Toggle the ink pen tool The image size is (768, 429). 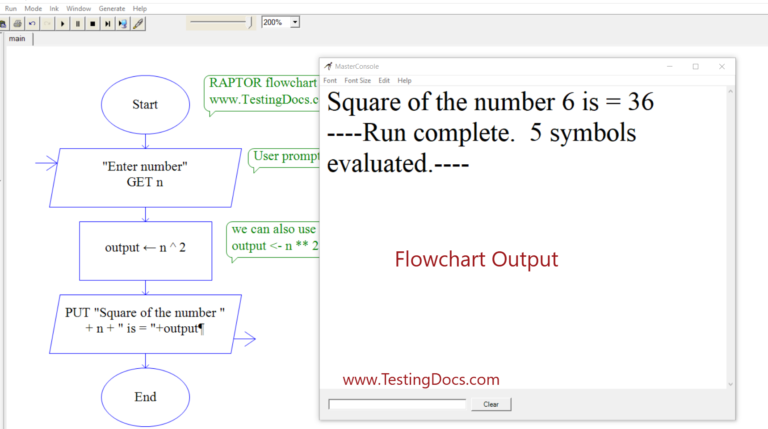pos(138,22)
